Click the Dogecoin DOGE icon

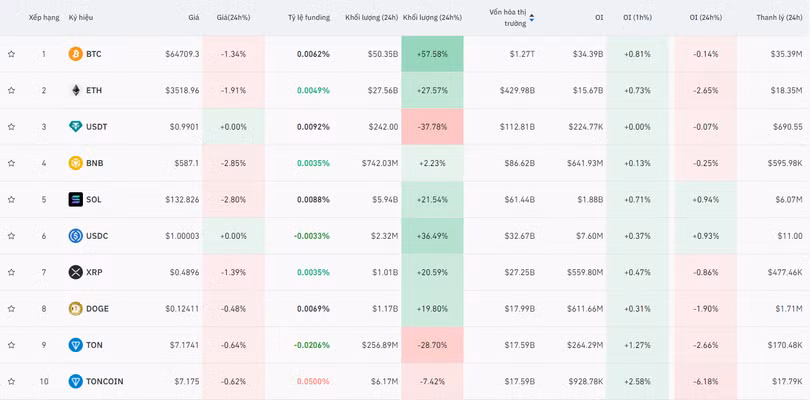click(x=75, y=309)
